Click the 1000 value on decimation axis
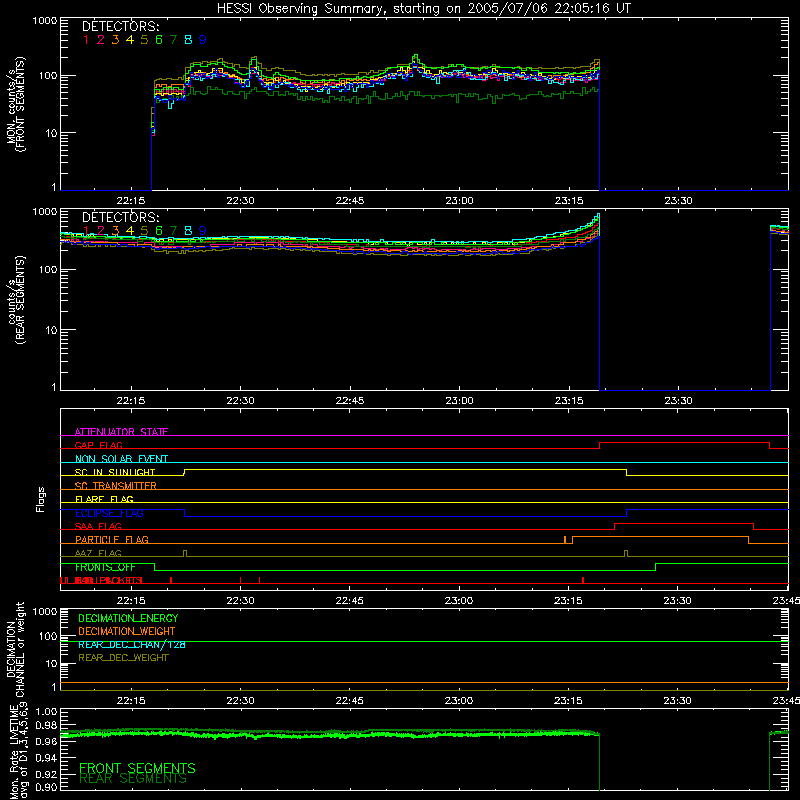This screenshot has width=800, height=800. click(x=44, y=612)
